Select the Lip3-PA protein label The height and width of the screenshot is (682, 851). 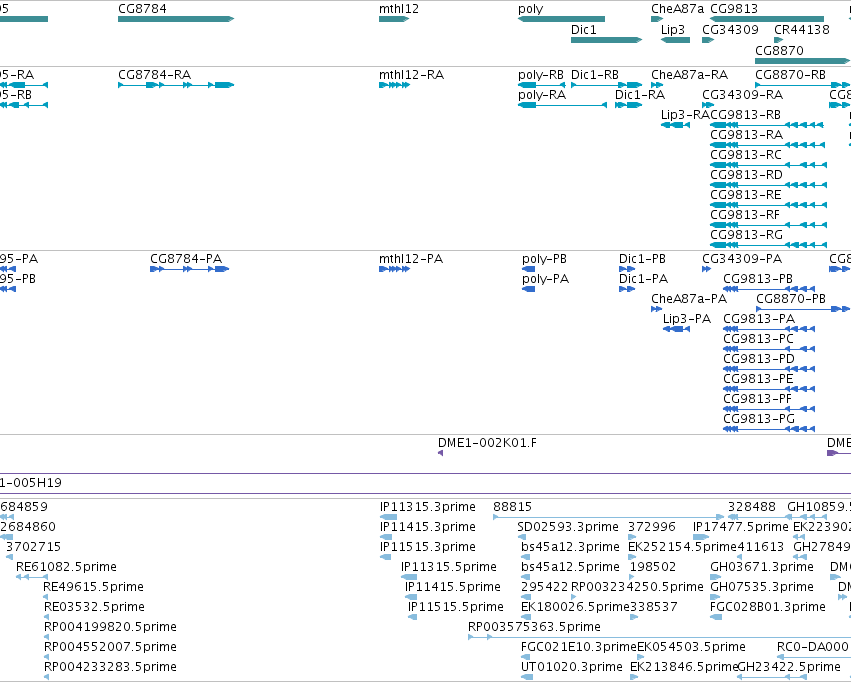coord(687,319)
